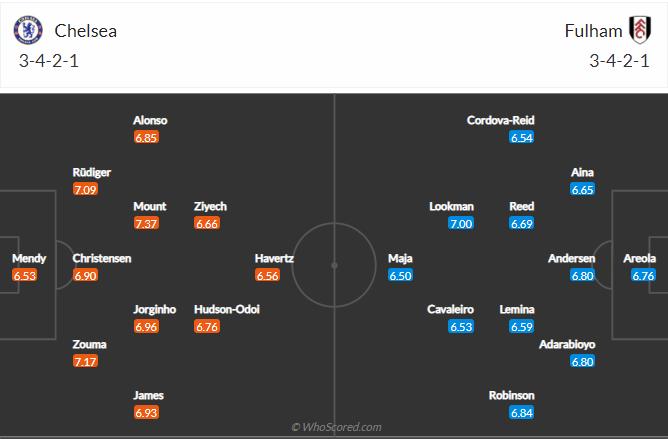
Task: Open the Fulham team name link
Action: tap(590, 30)
